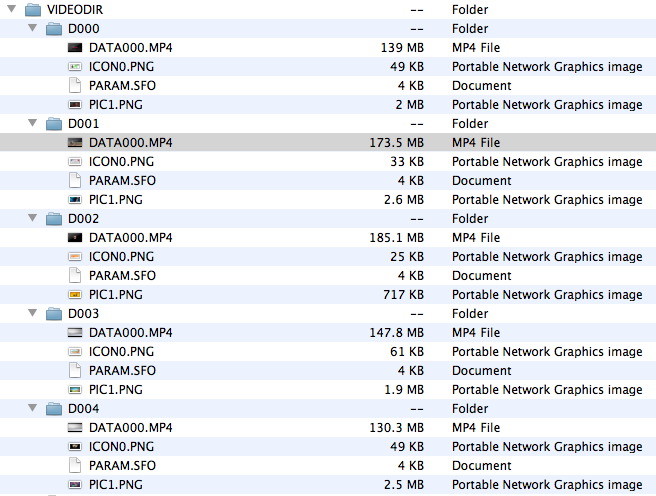Click the 147.8 MB DATA000.MP4 video thumbnail icon
Viewport: 656px width, 496px height.
coord(75,332)
